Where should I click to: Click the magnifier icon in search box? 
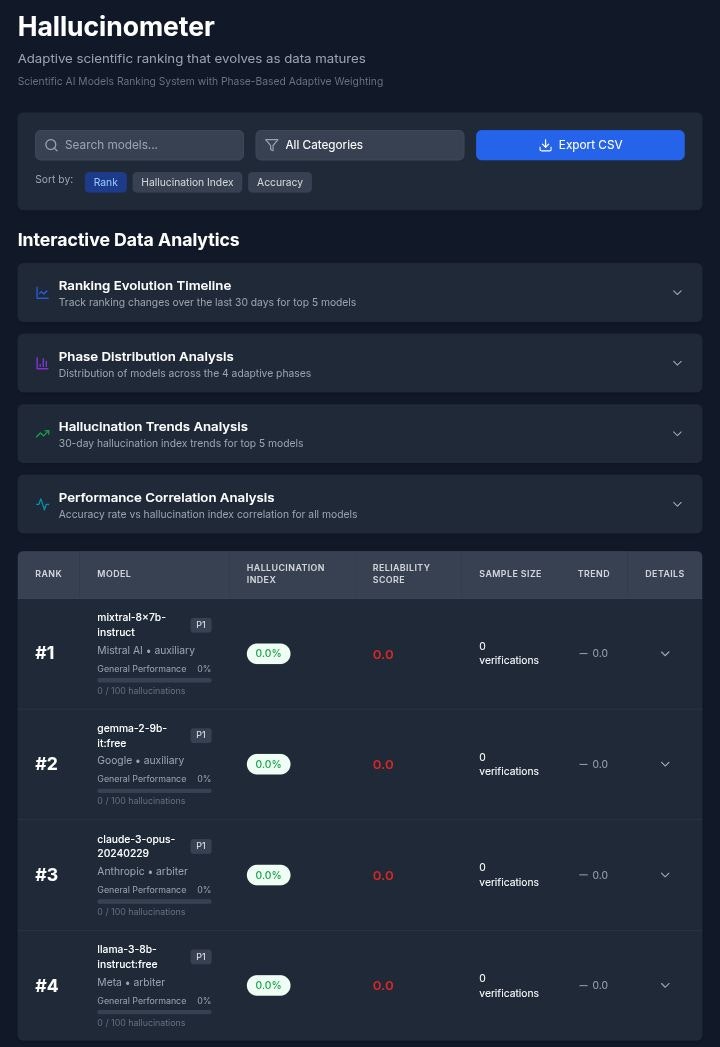tap(52, 145)
